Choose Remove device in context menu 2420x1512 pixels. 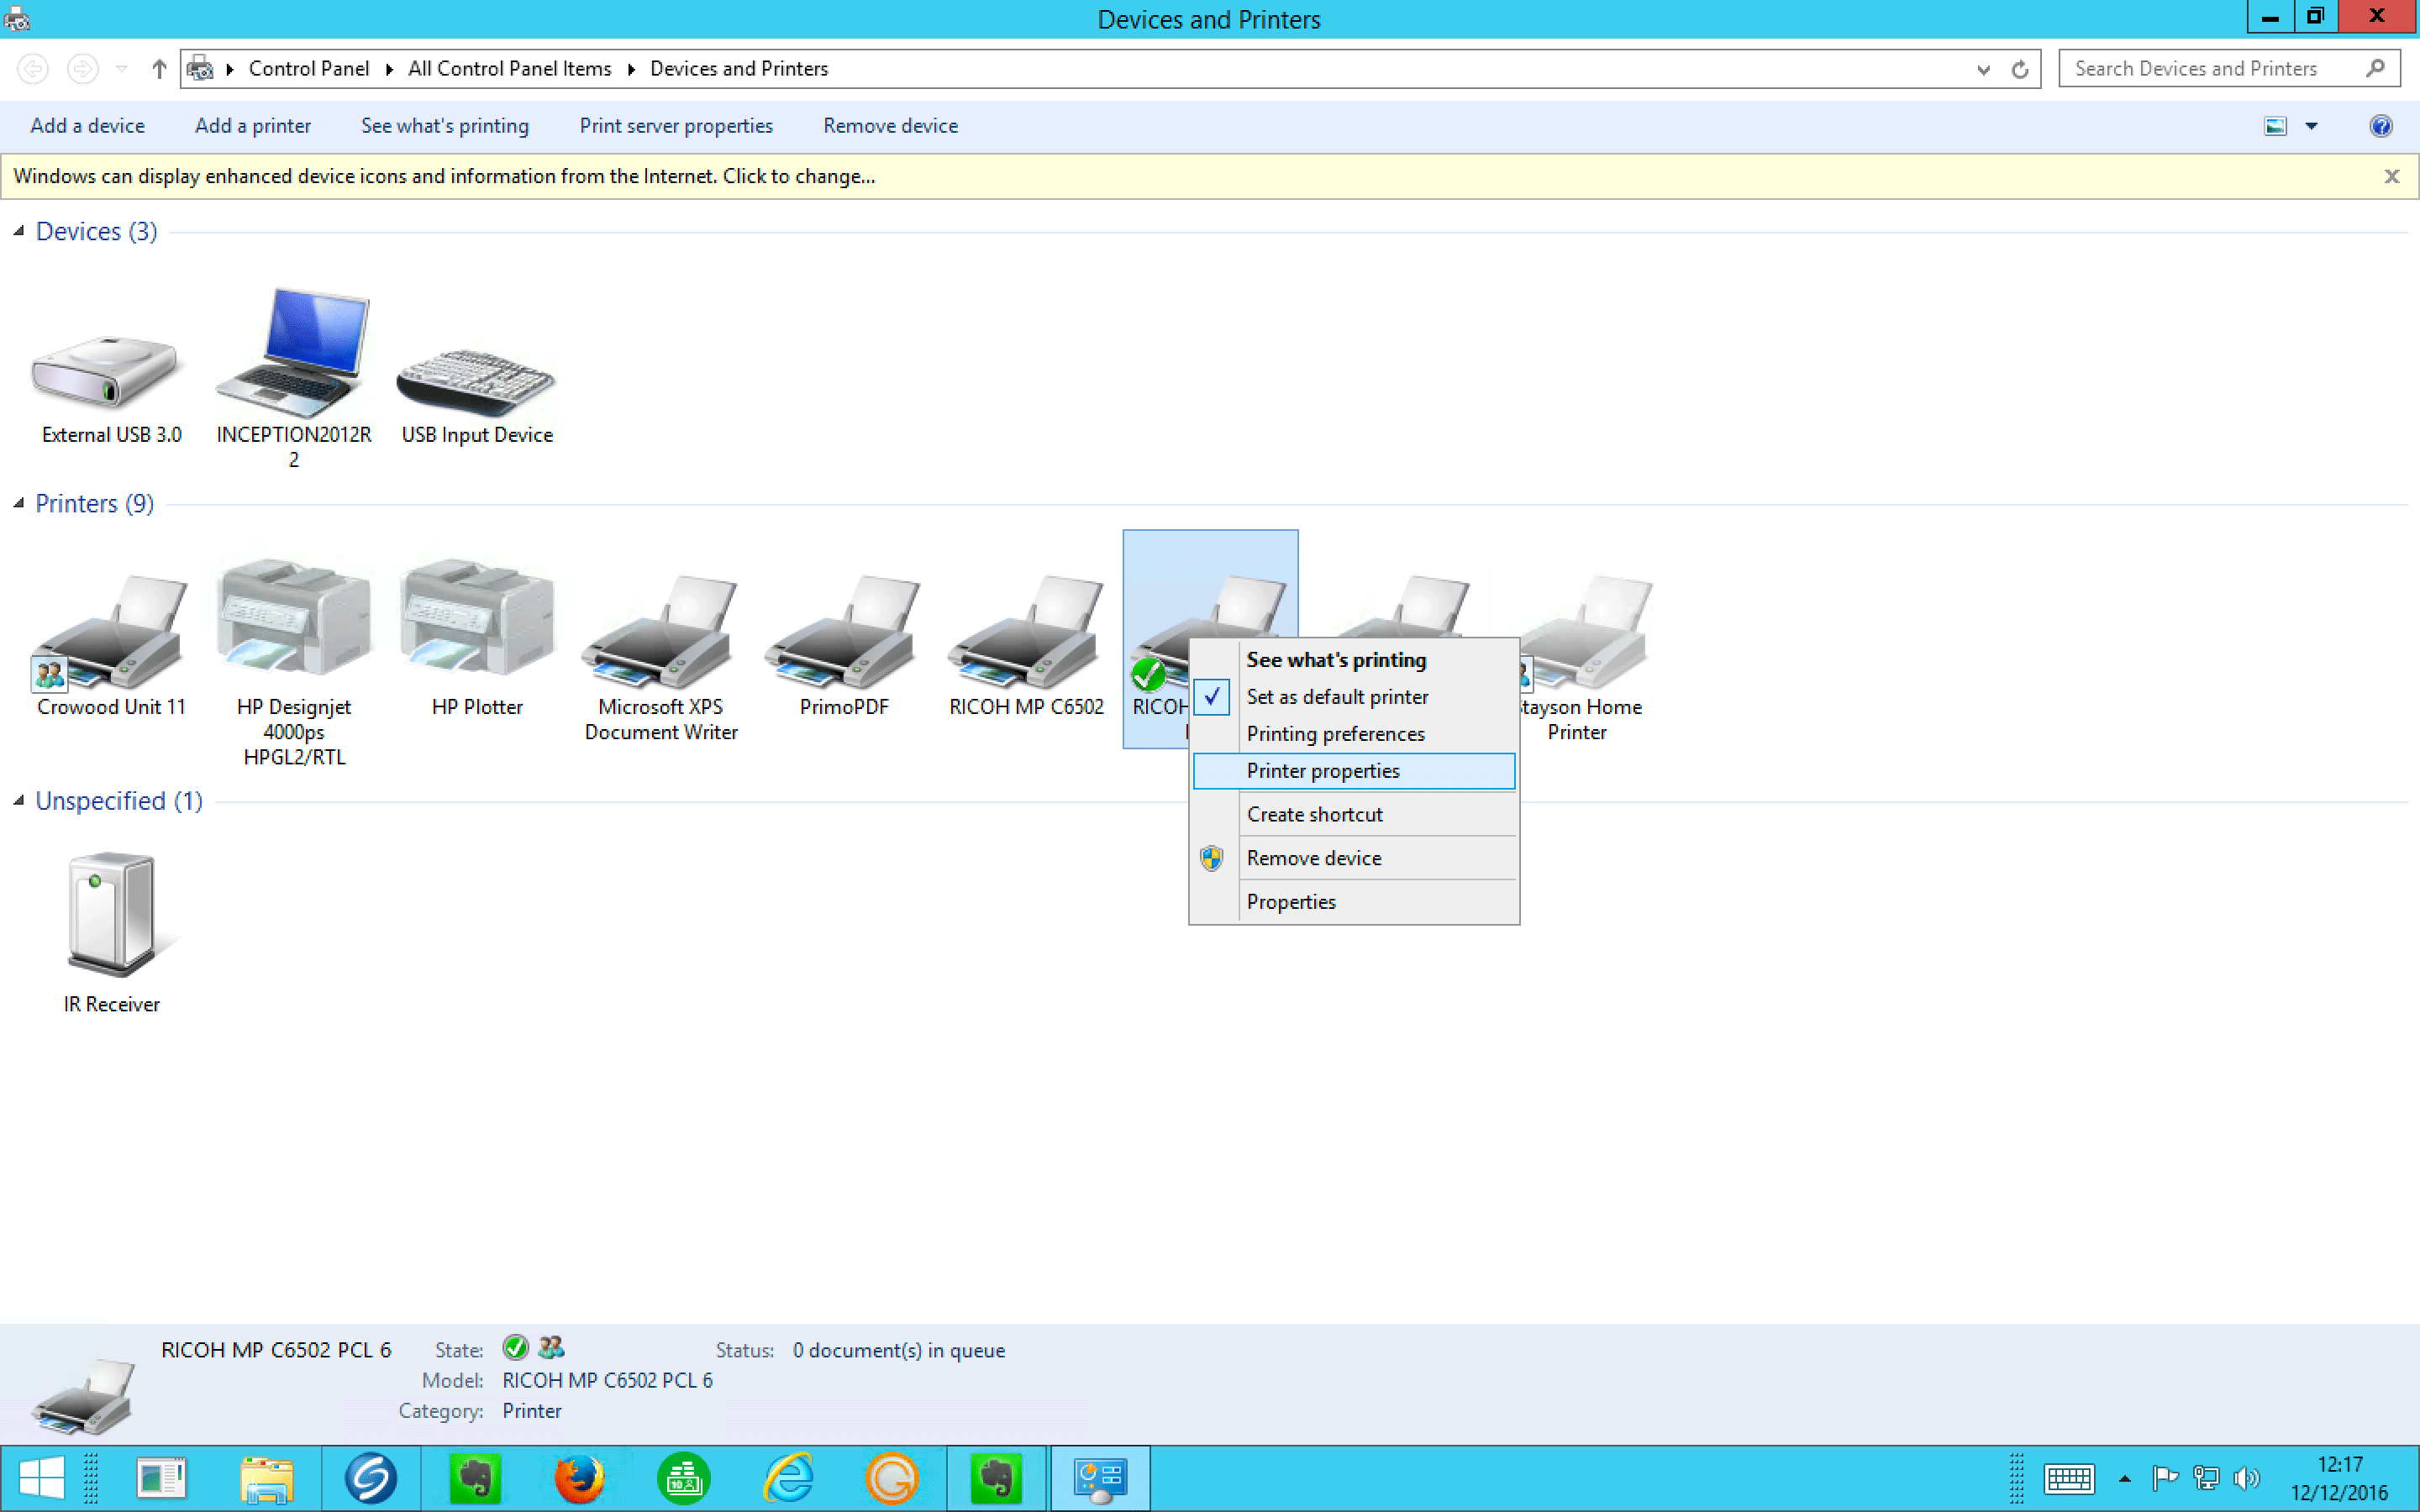[1355, 858]
